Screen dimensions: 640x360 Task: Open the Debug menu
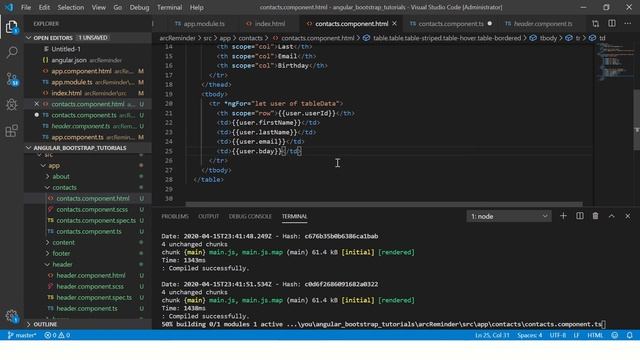pyautogui.click(x=139, y=7)
